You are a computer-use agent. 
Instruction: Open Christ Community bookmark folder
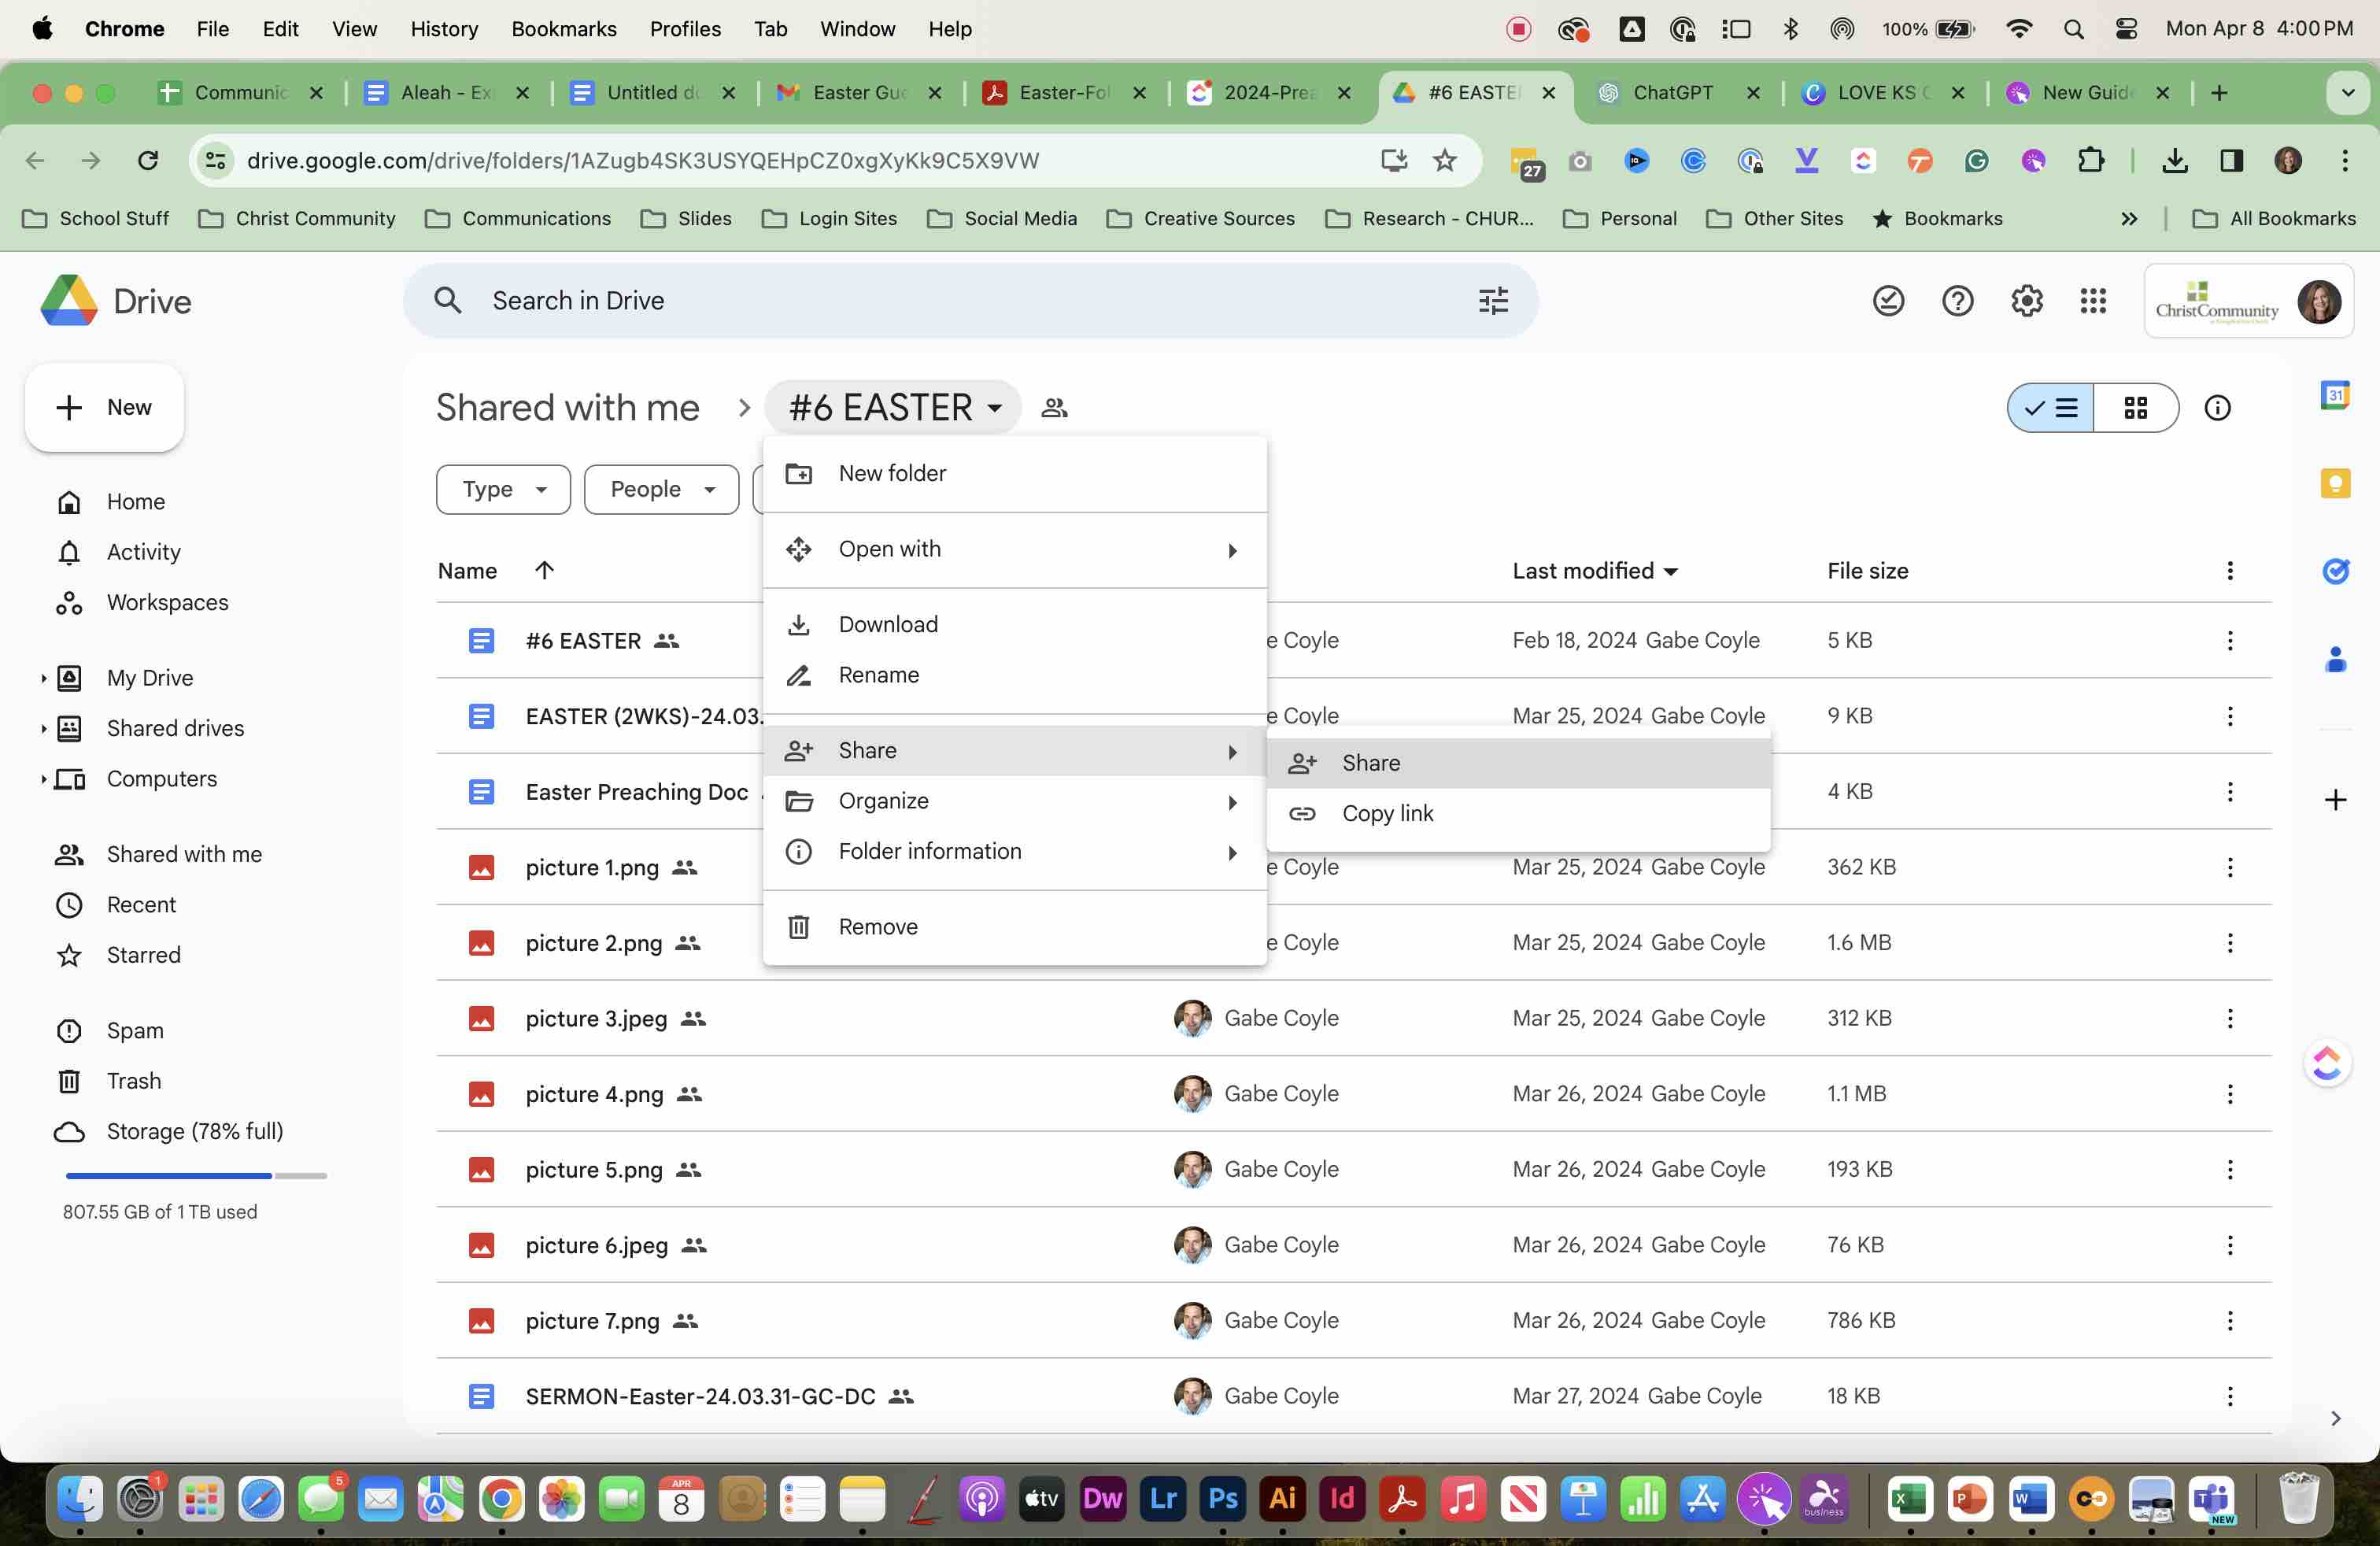point(297,218)
